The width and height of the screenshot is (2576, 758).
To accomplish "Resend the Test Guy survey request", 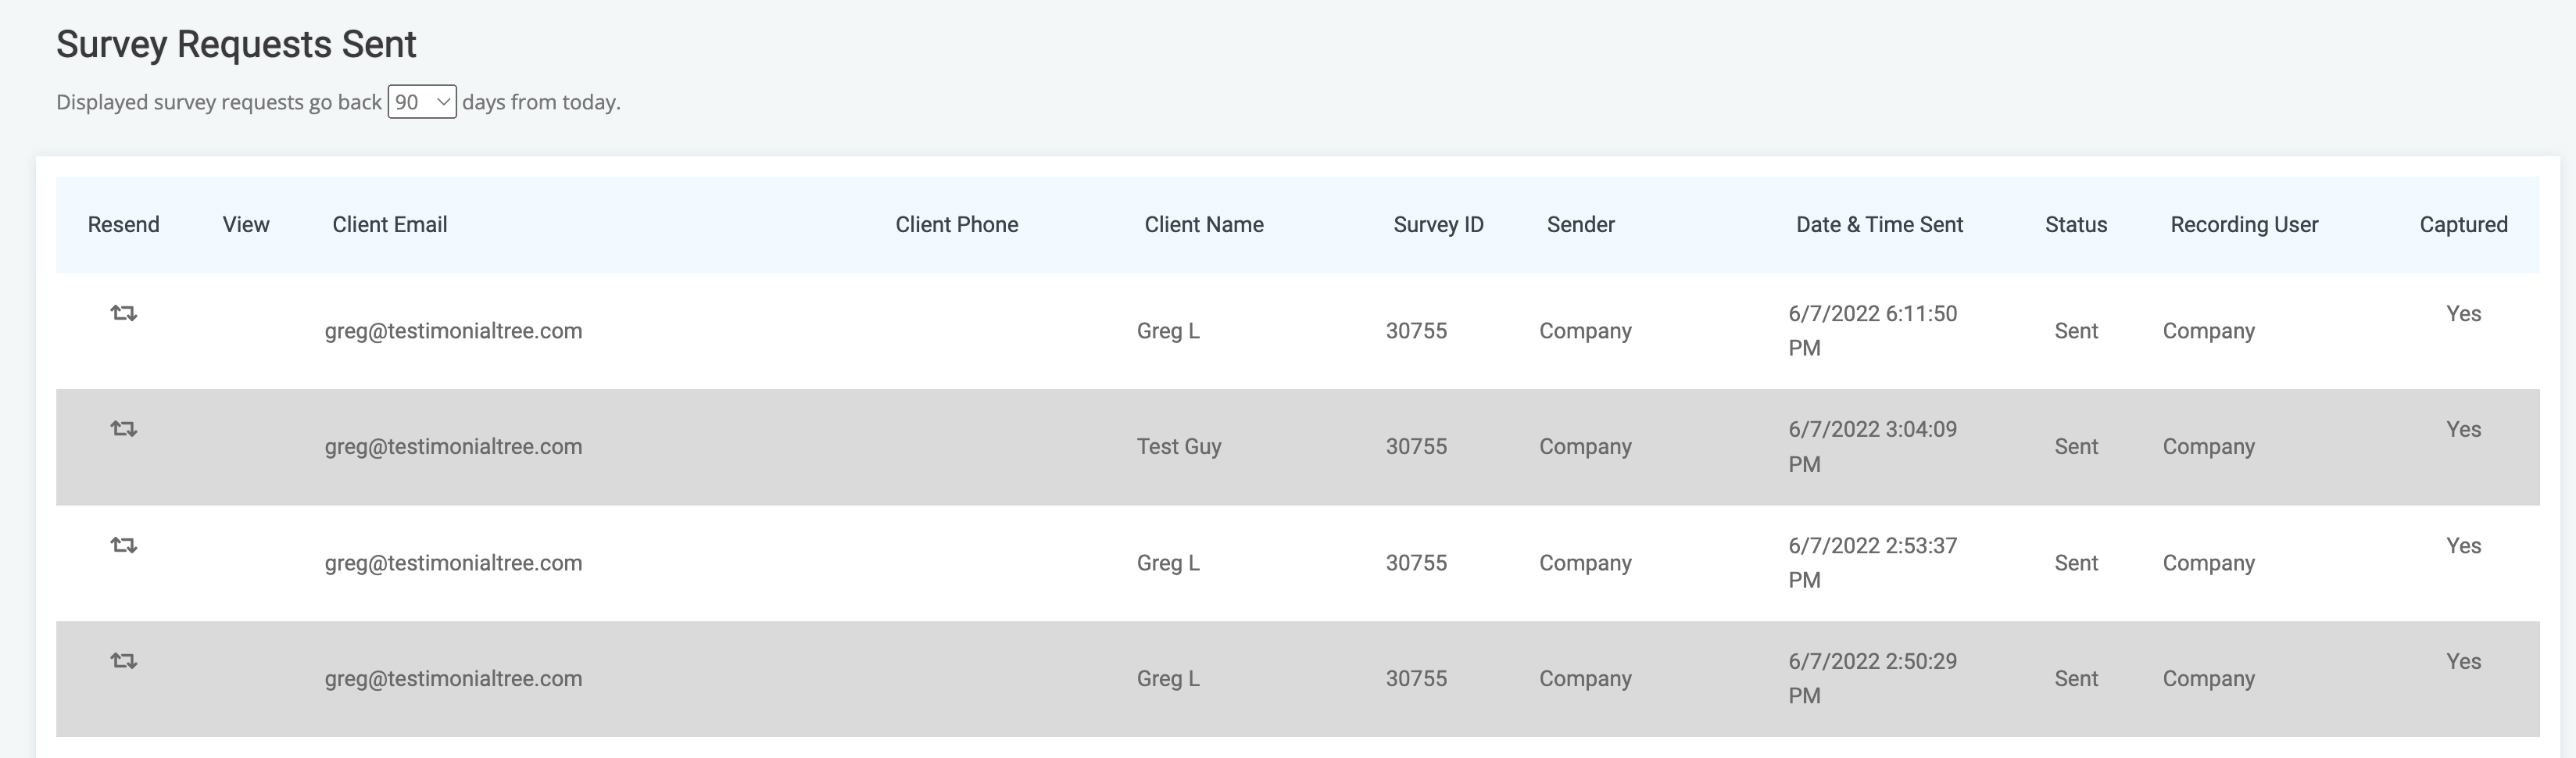I will tap(123, 429).
